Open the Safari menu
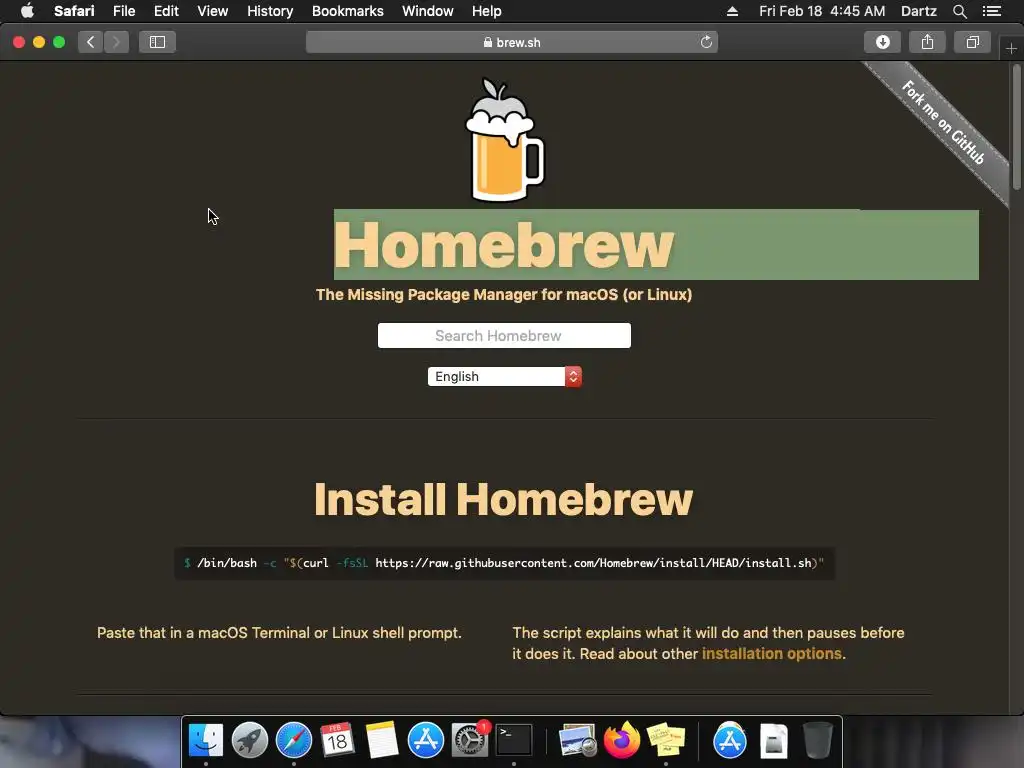The width and height of the screenshot is (1024, 768). (74, 11)
